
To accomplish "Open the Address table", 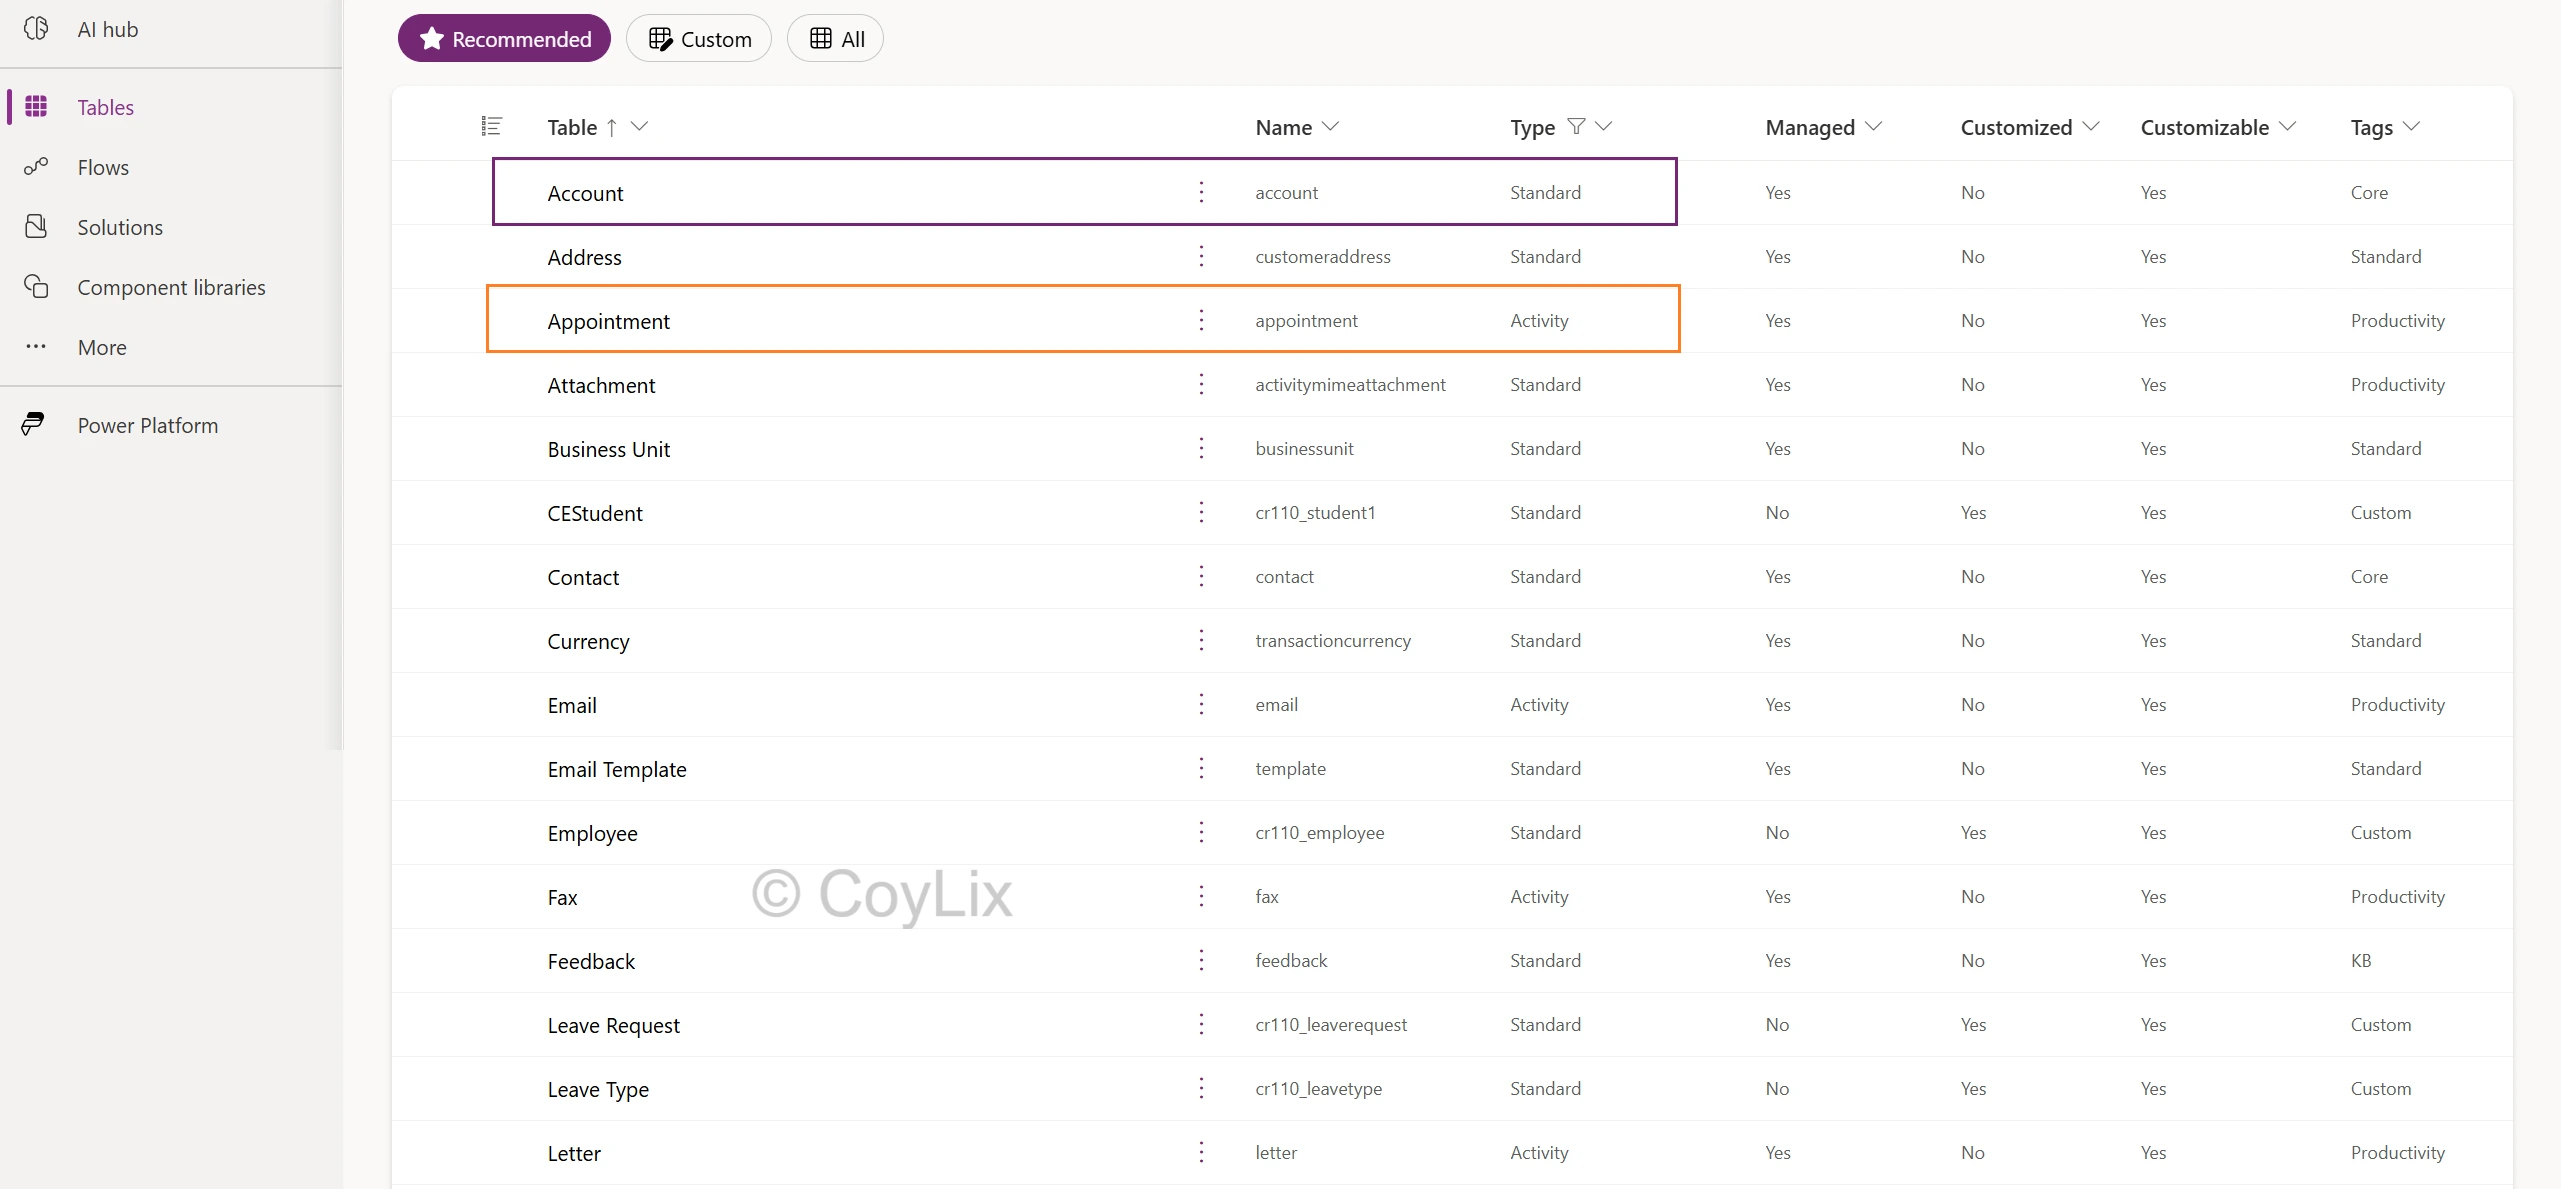I will point(584,257).
